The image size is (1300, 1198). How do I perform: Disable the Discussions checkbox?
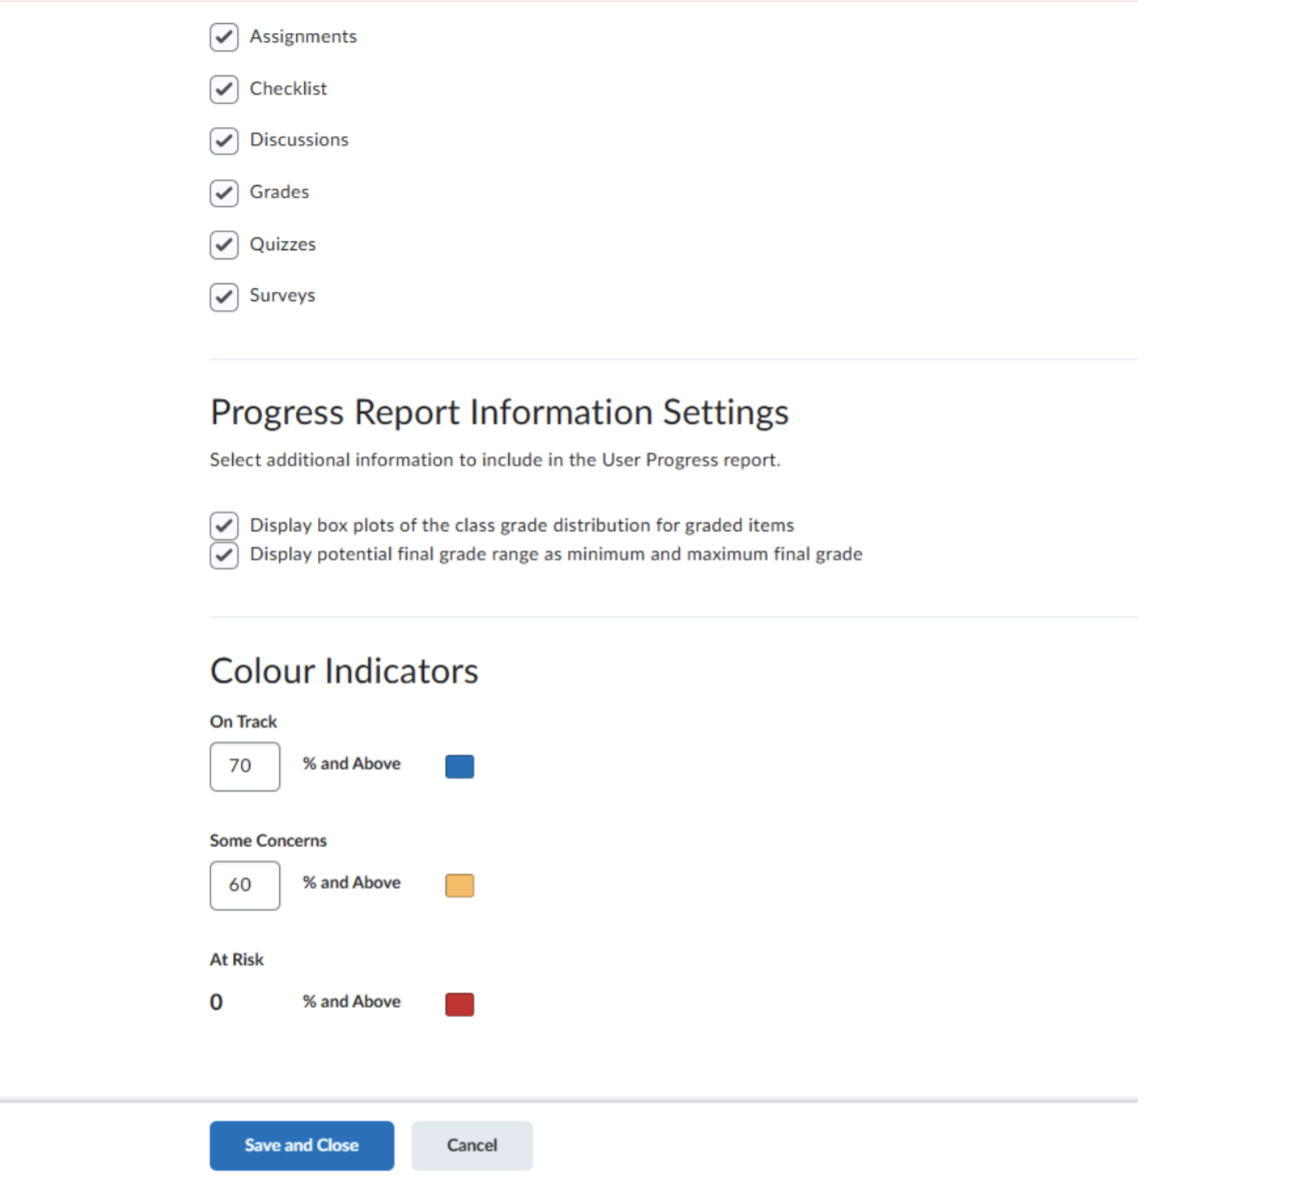point(224,141)
